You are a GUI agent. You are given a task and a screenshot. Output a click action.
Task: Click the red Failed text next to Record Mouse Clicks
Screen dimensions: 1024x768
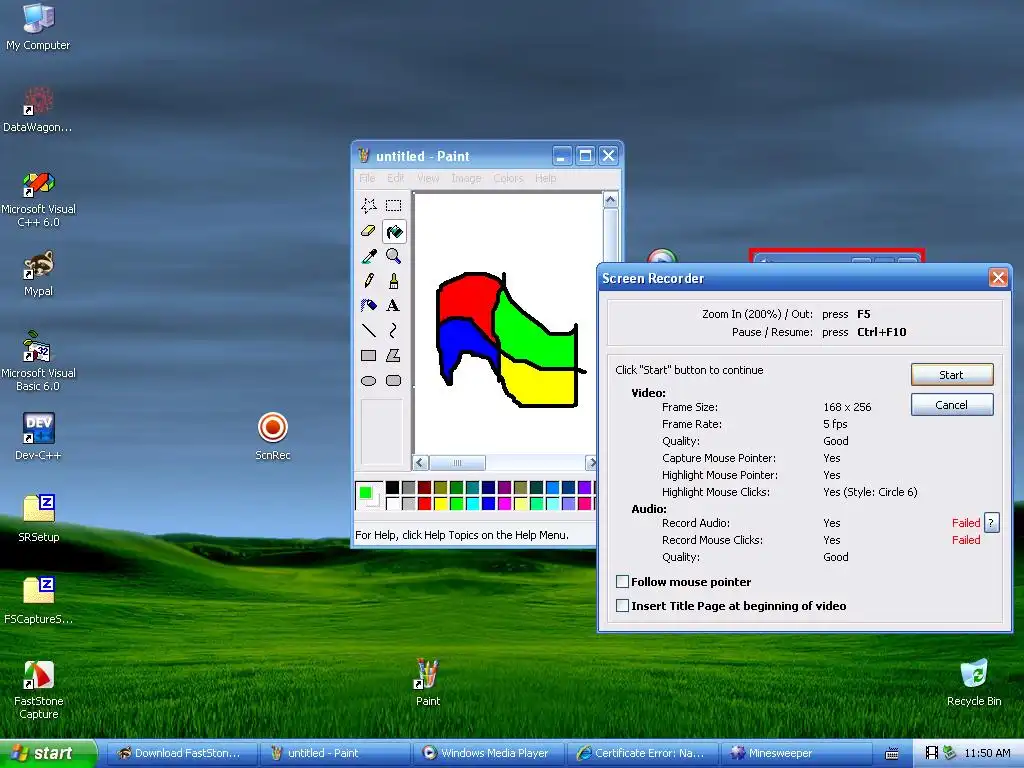point(966,540)
